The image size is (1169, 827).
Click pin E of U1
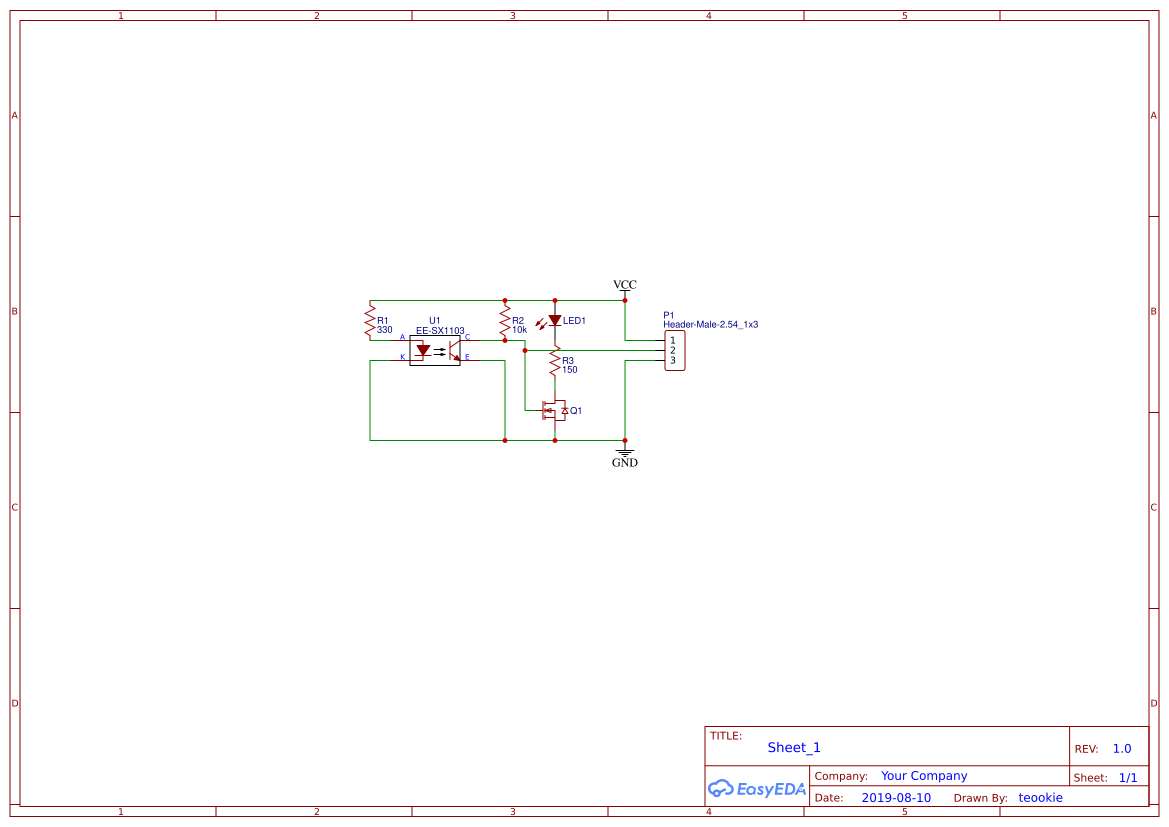pos(467,357)
